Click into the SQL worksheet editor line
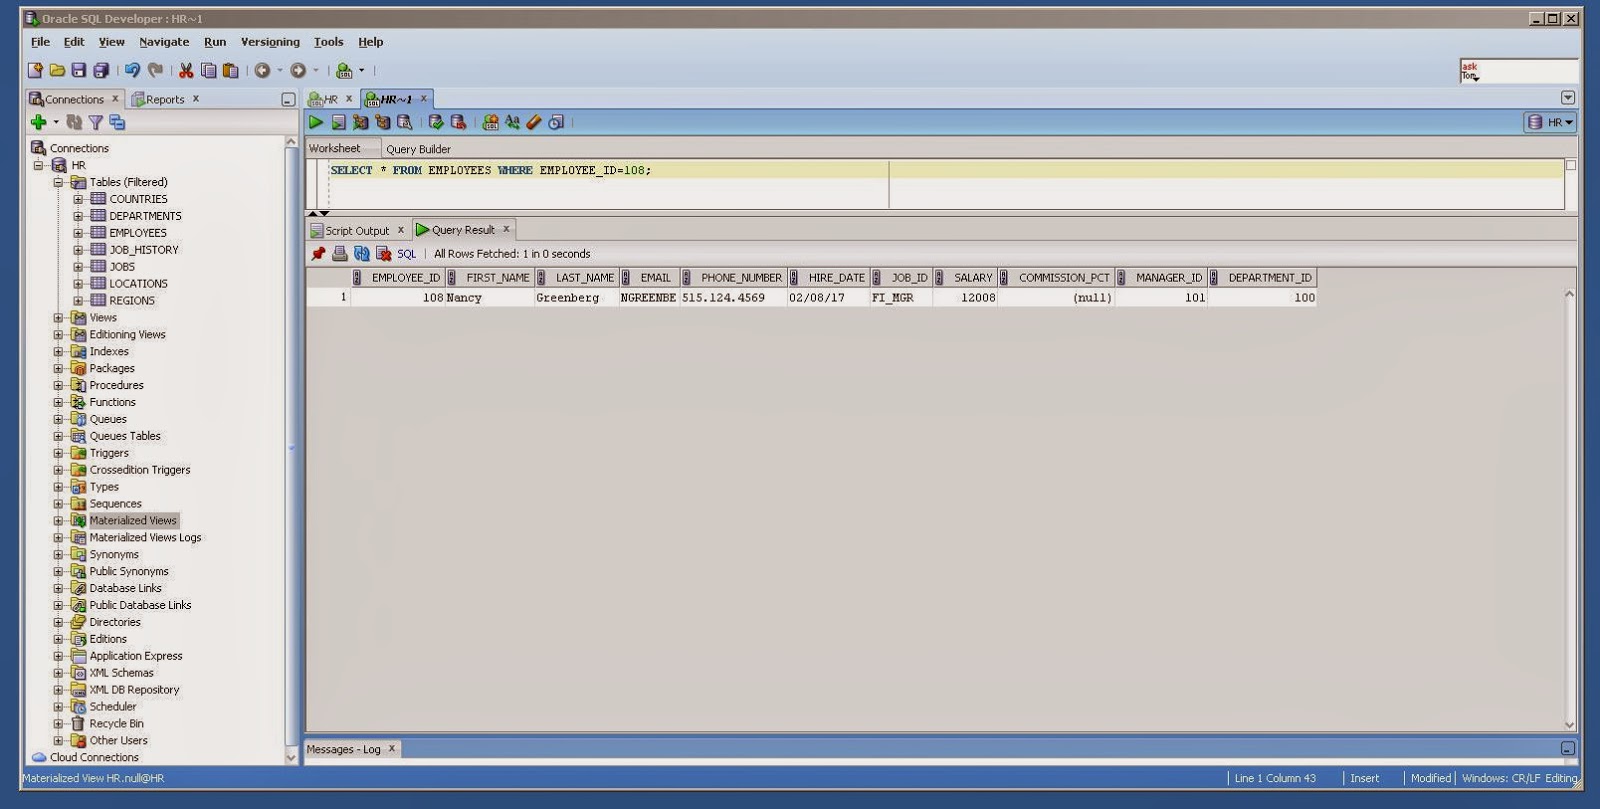This screenshot has height=809, width=1600. [x=945, y=170]
